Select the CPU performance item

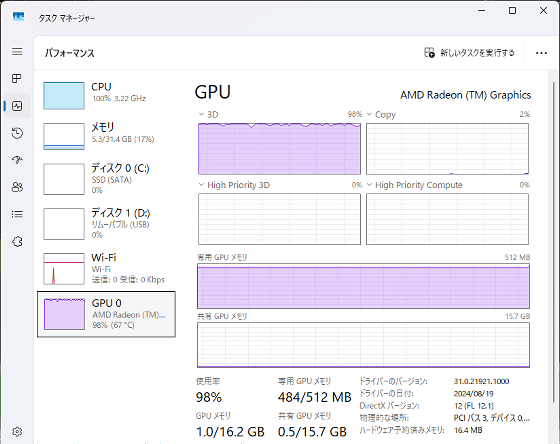(106, 95)
